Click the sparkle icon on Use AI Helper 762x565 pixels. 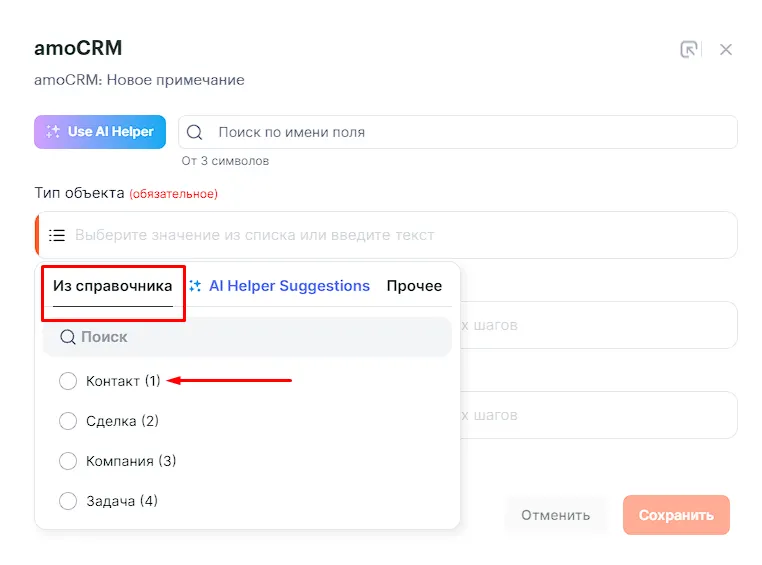pos(53,132)
